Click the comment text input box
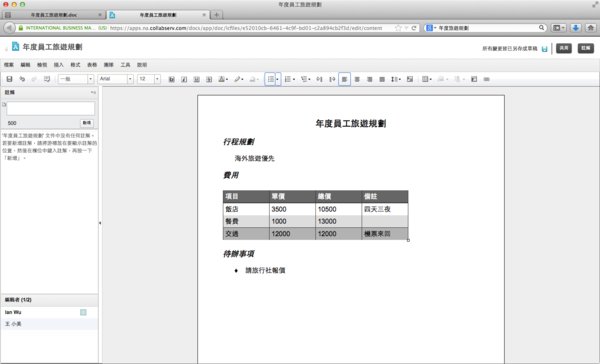This screenshot has height=364, width=600. pos(51,108)
